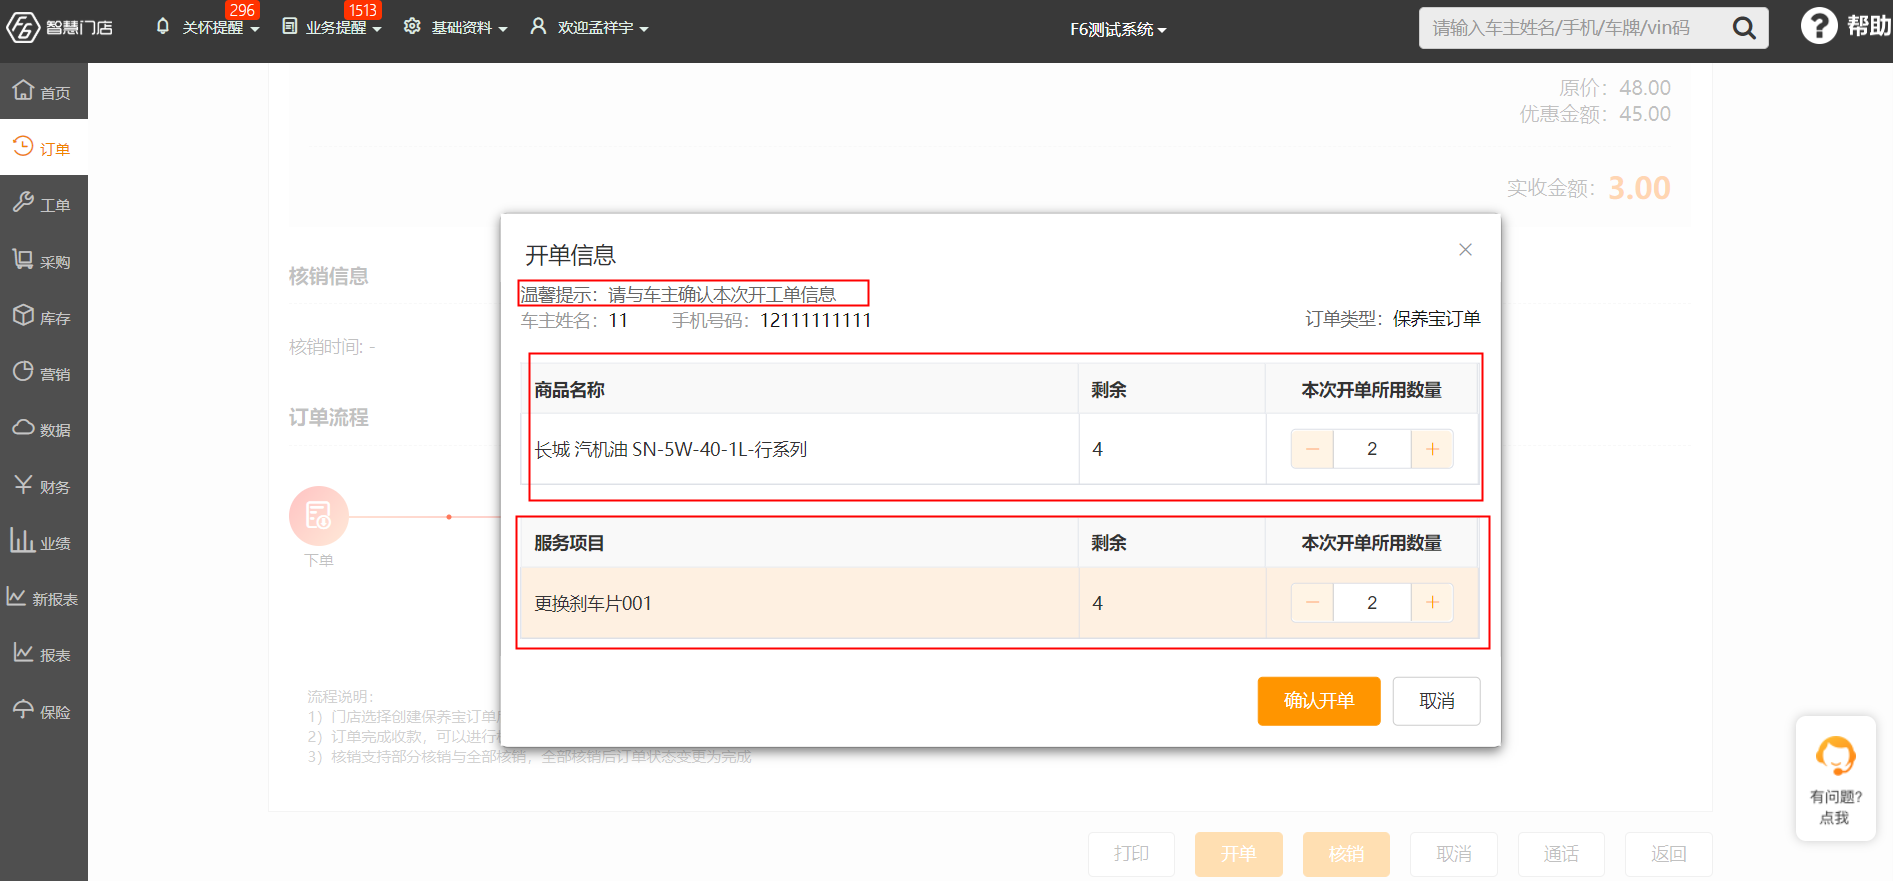Click the 返回 button at the bottom
The height and width of the screenshot is (881, 1893).
1669,854
